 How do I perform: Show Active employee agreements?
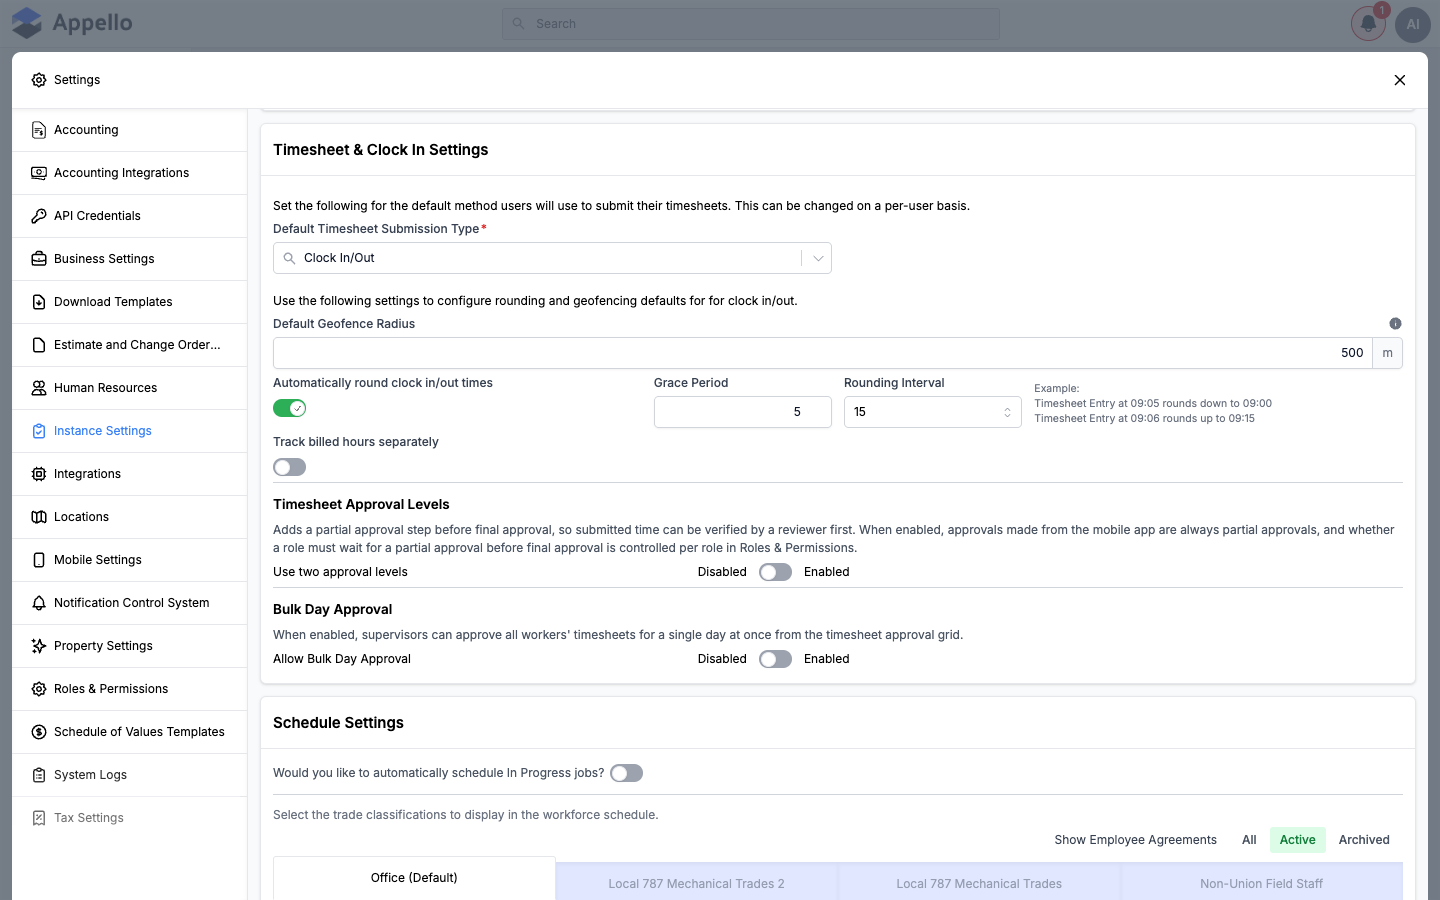point(1297,840)
